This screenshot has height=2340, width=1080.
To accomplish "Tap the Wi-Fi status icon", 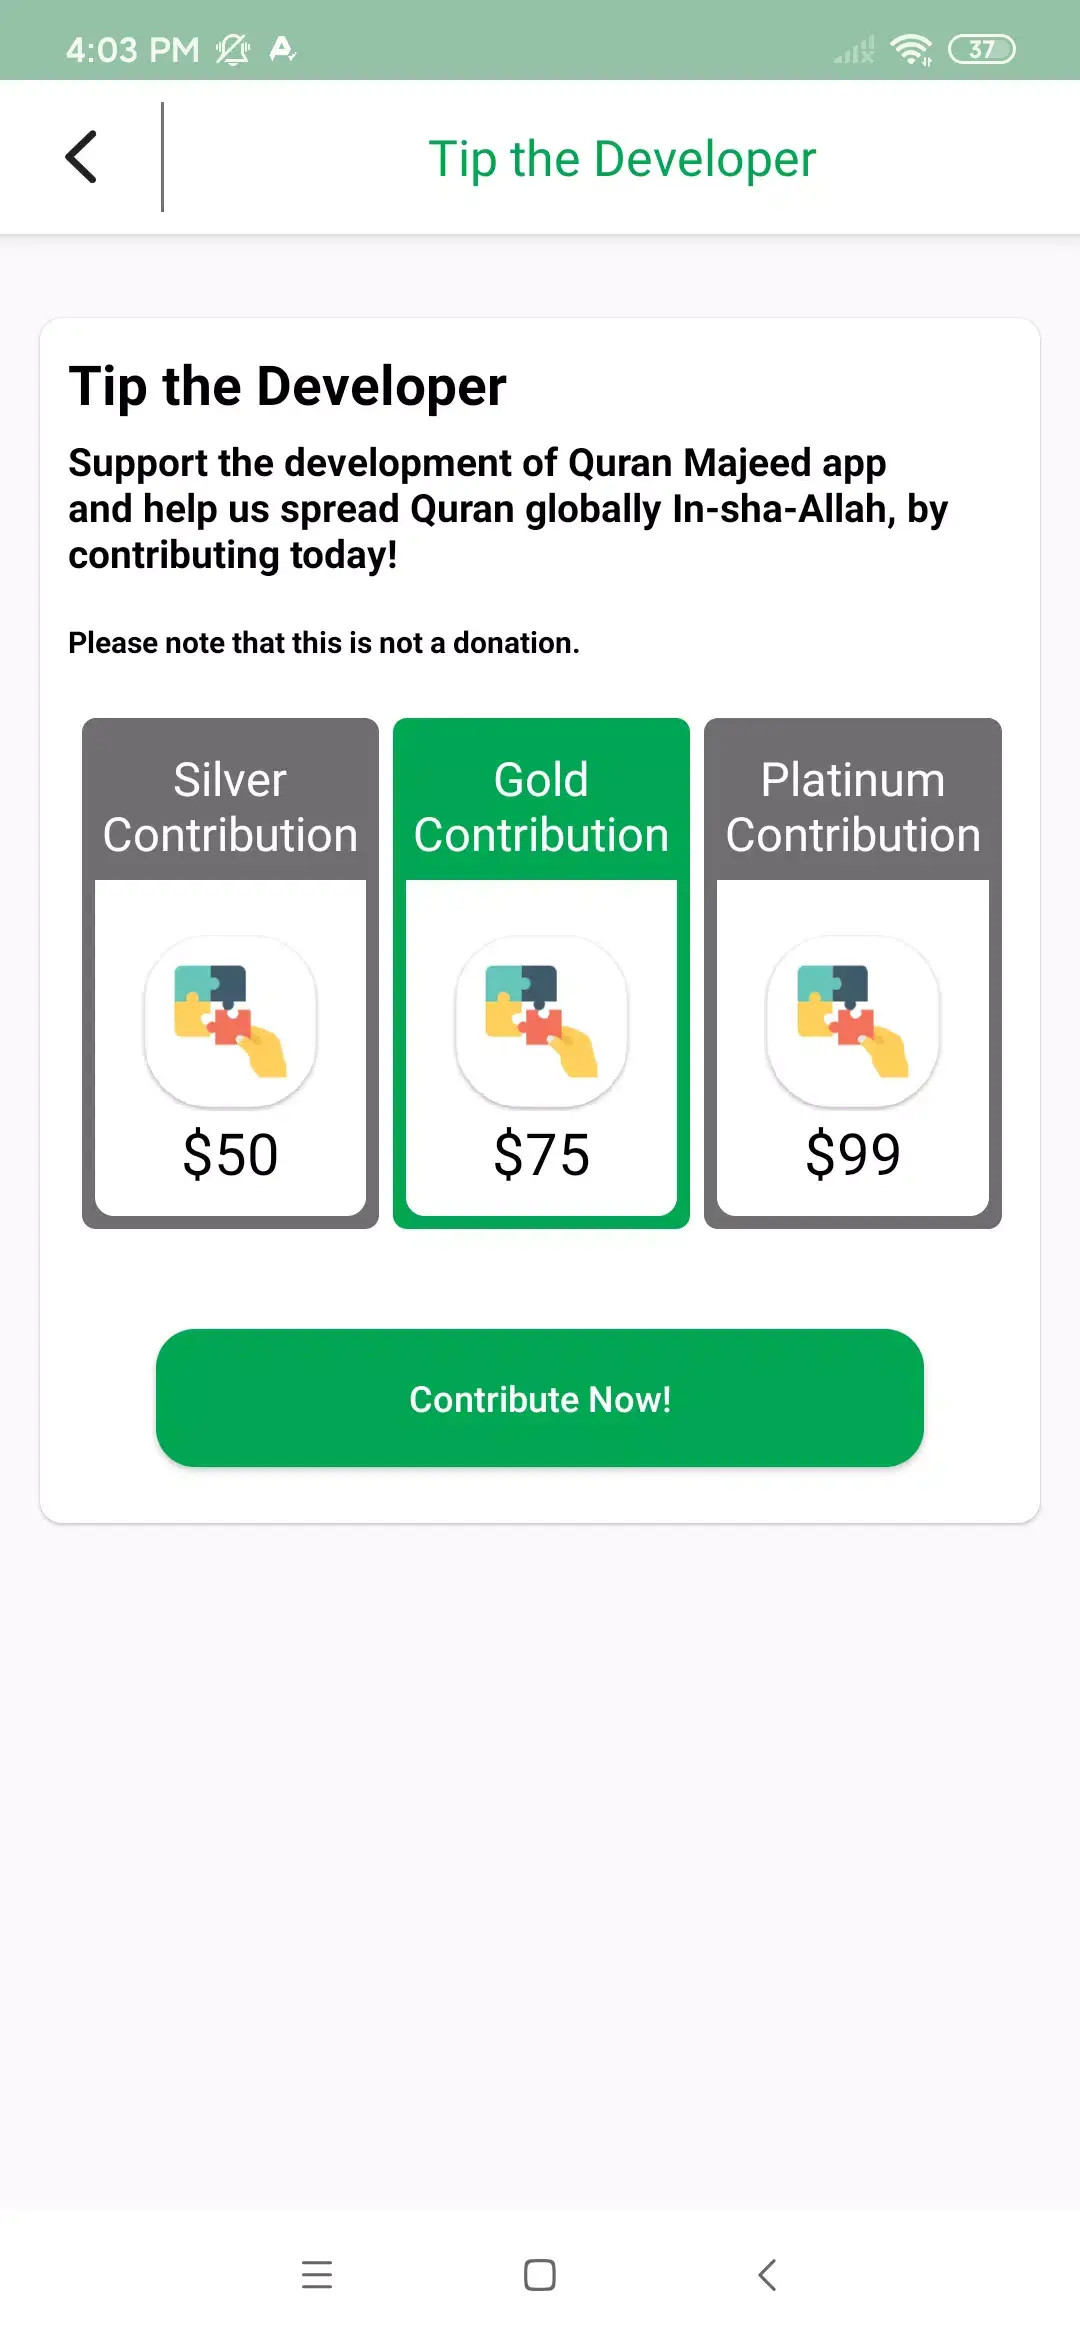I will [x=911, y=49].
